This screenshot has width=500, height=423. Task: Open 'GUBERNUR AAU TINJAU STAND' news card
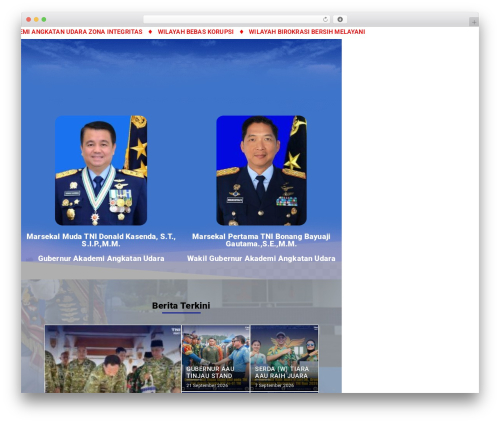point(216,359)
